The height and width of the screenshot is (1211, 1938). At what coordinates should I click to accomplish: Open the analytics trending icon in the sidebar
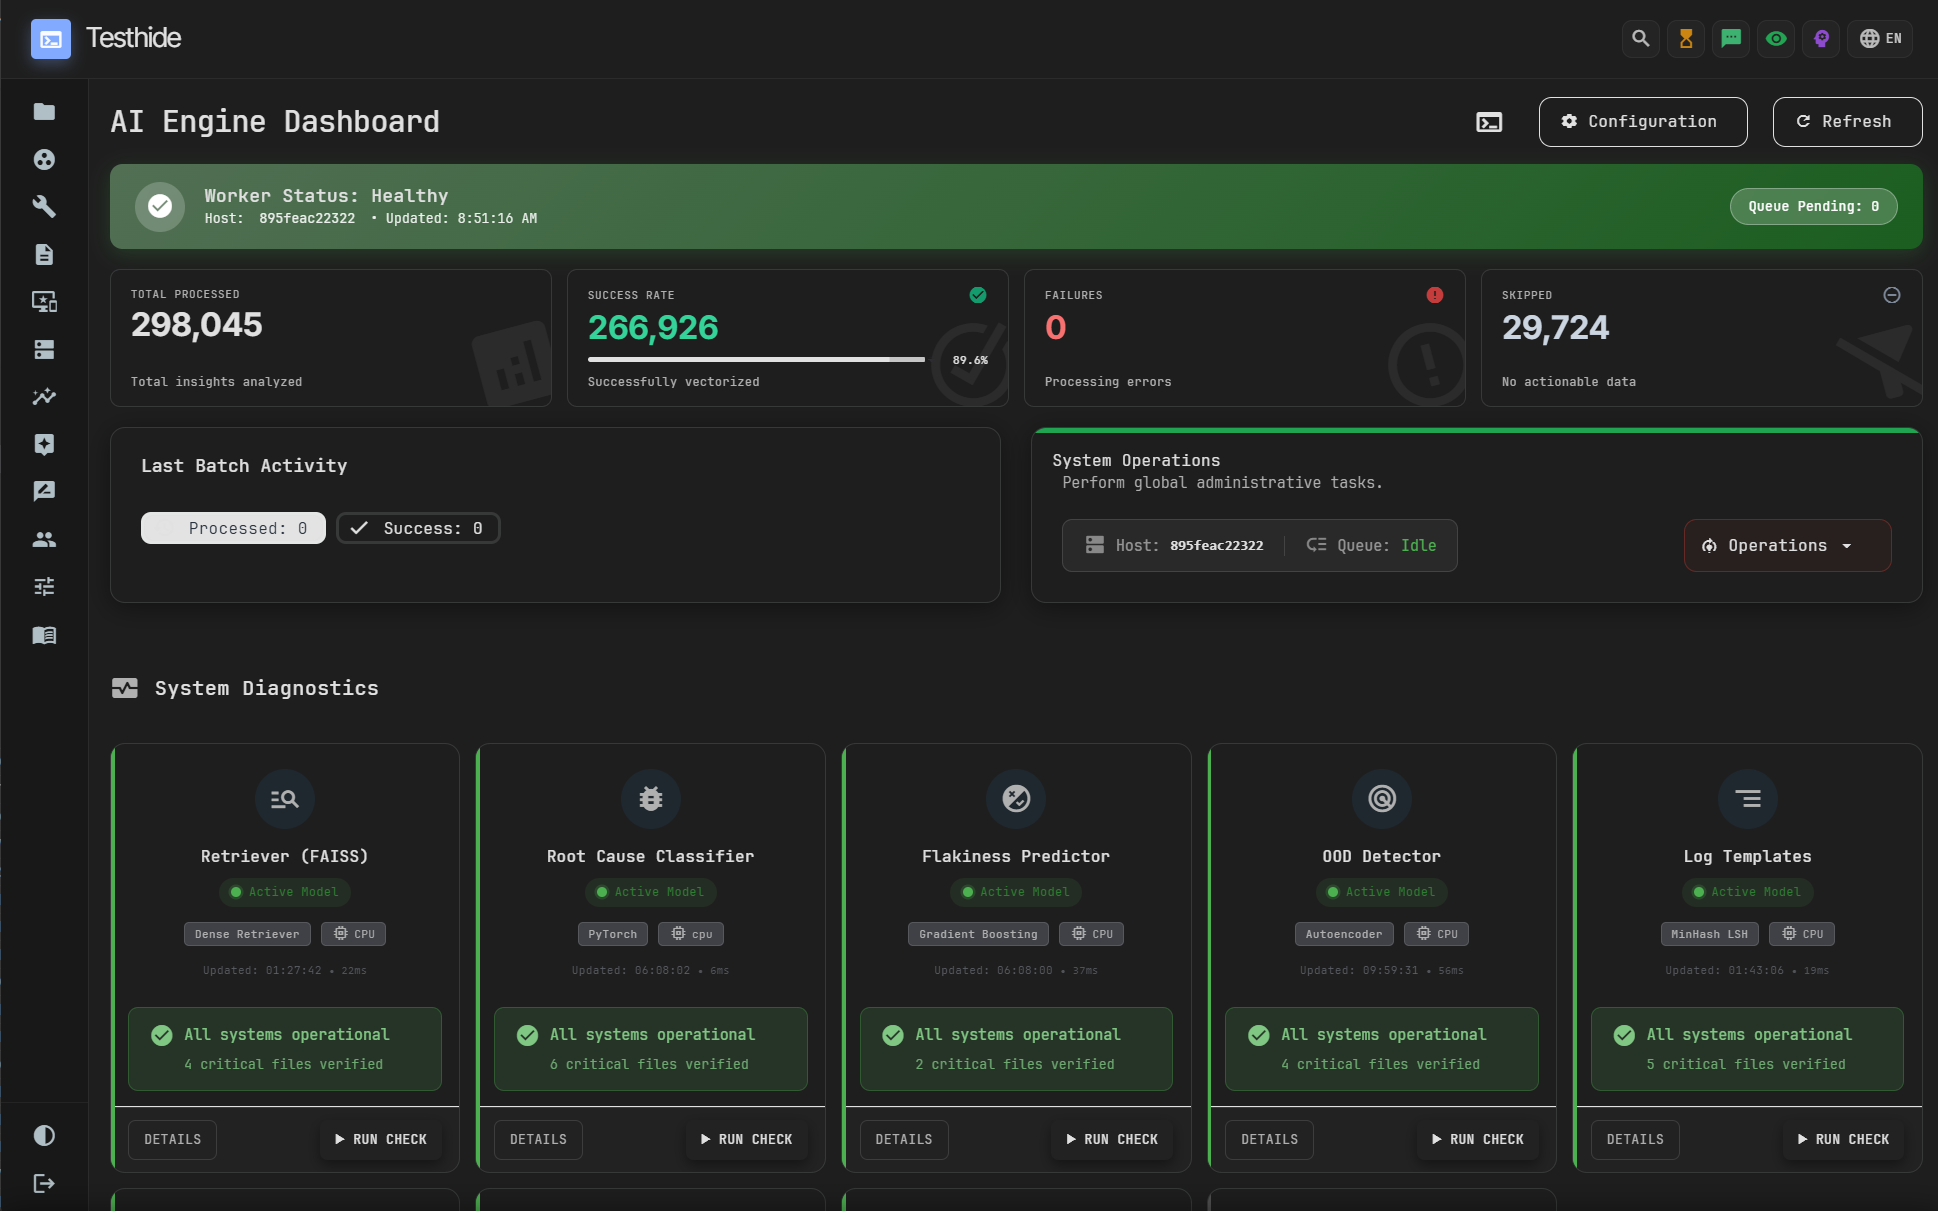44,397
